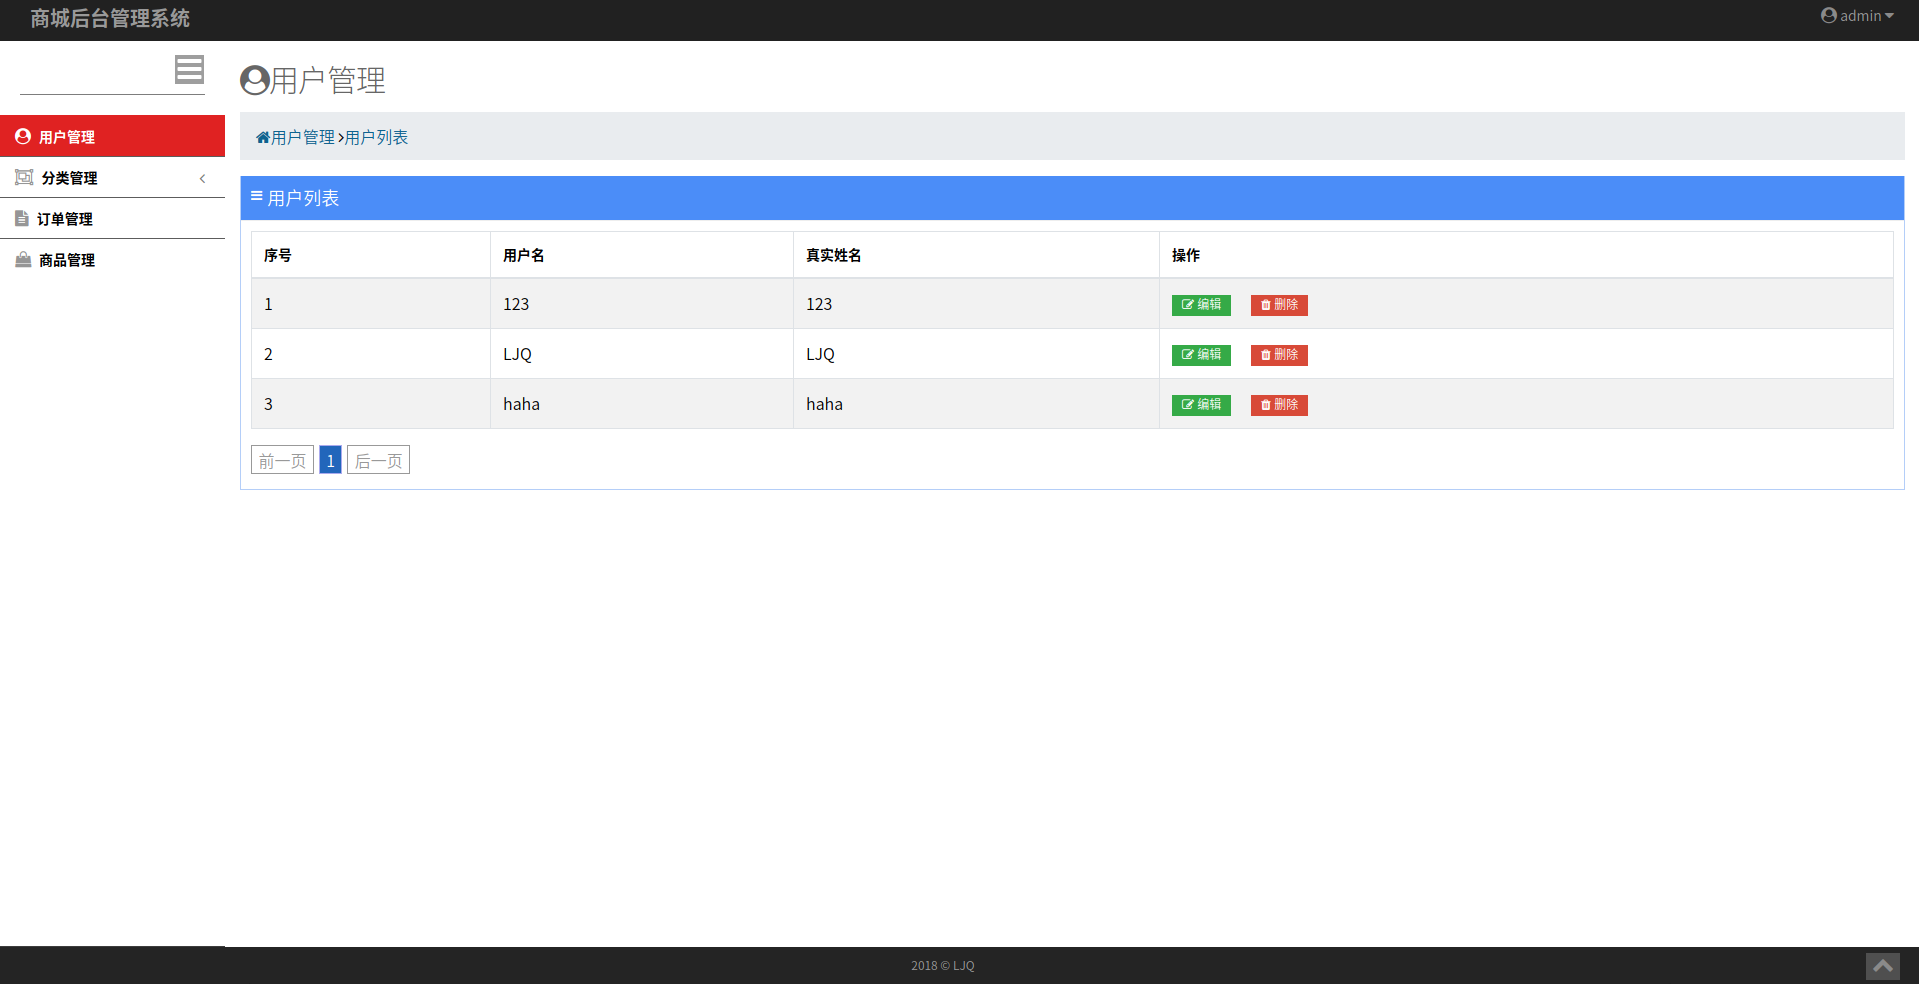
Task: Click the home icon in breadcrumb
Action: click(263, 138)
